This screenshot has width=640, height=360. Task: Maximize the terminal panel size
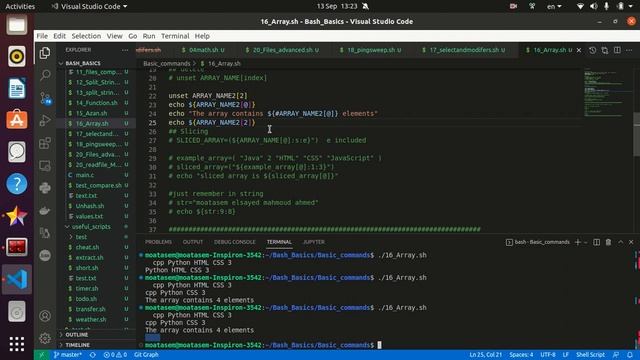620,242
